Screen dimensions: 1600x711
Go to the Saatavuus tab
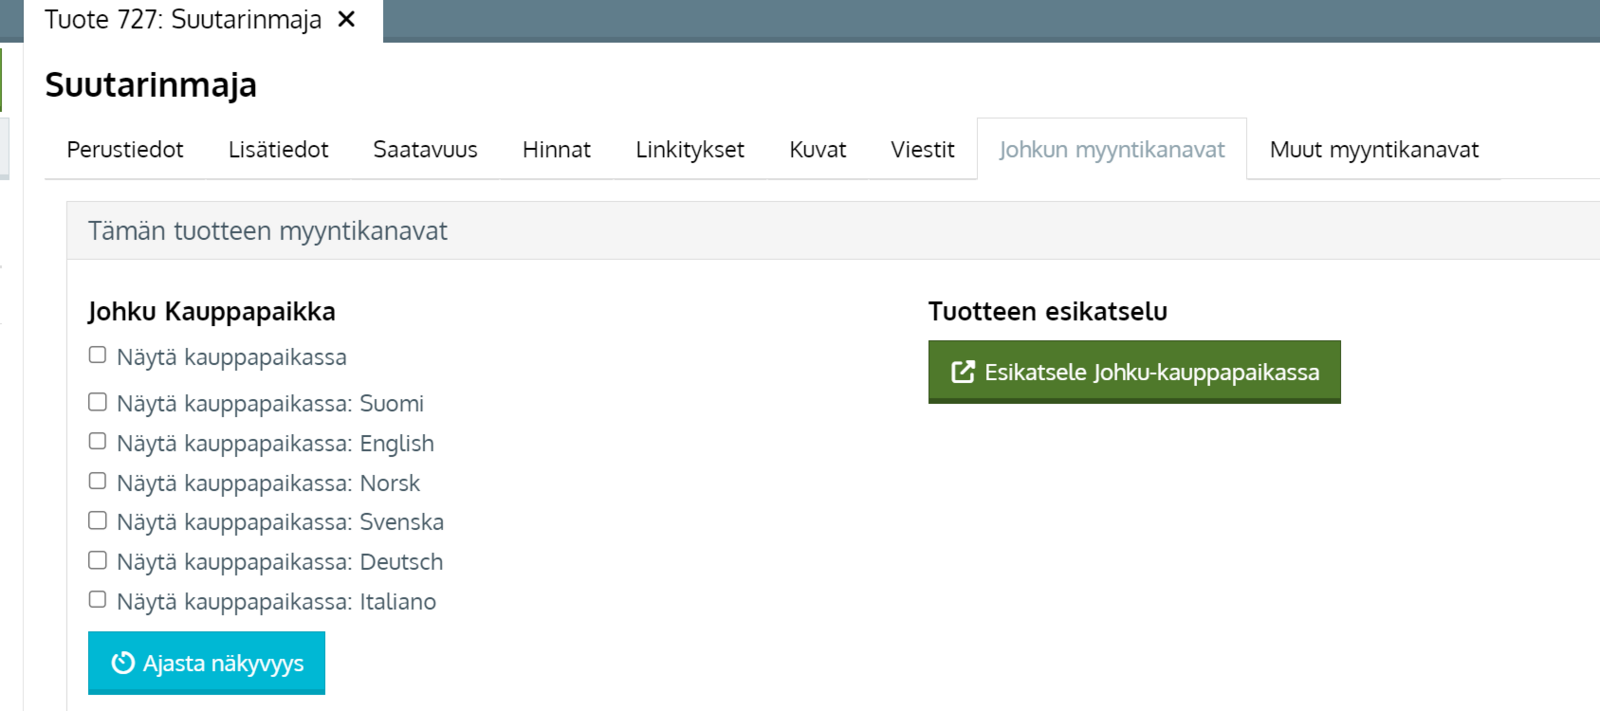(x=425, y=150)
